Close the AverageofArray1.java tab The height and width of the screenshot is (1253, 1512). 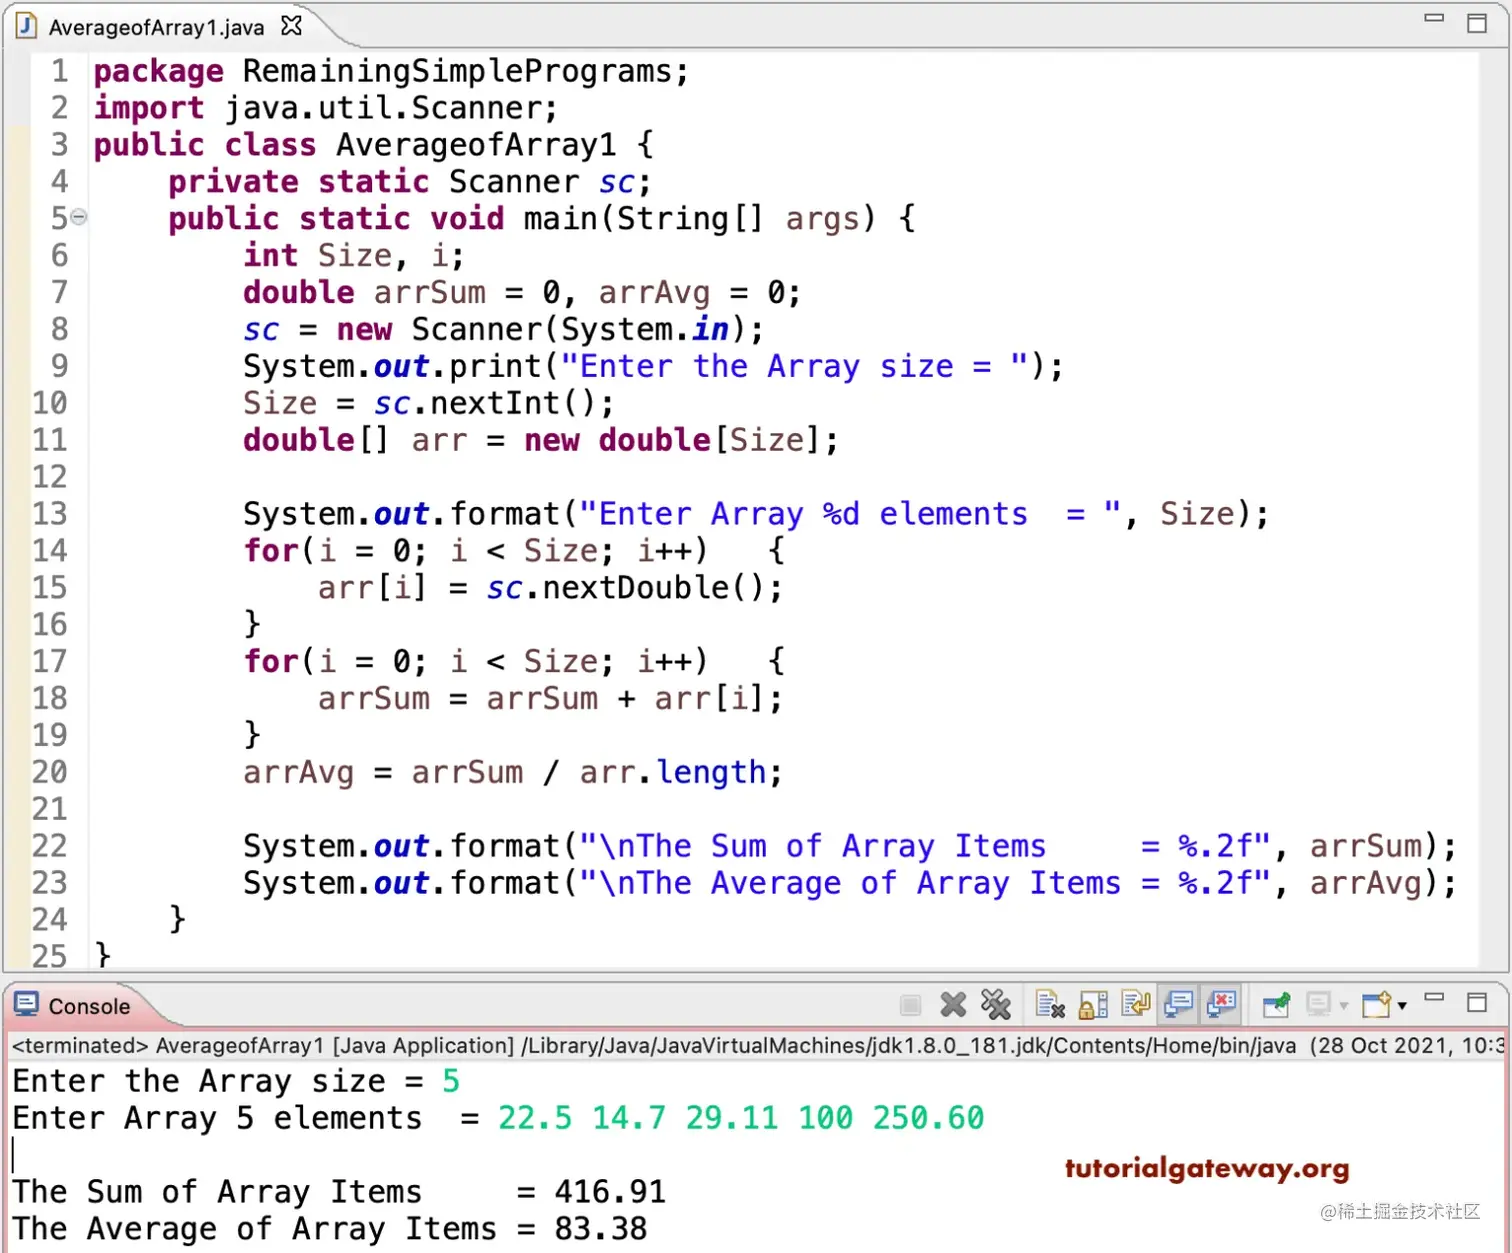coord(291,26)
